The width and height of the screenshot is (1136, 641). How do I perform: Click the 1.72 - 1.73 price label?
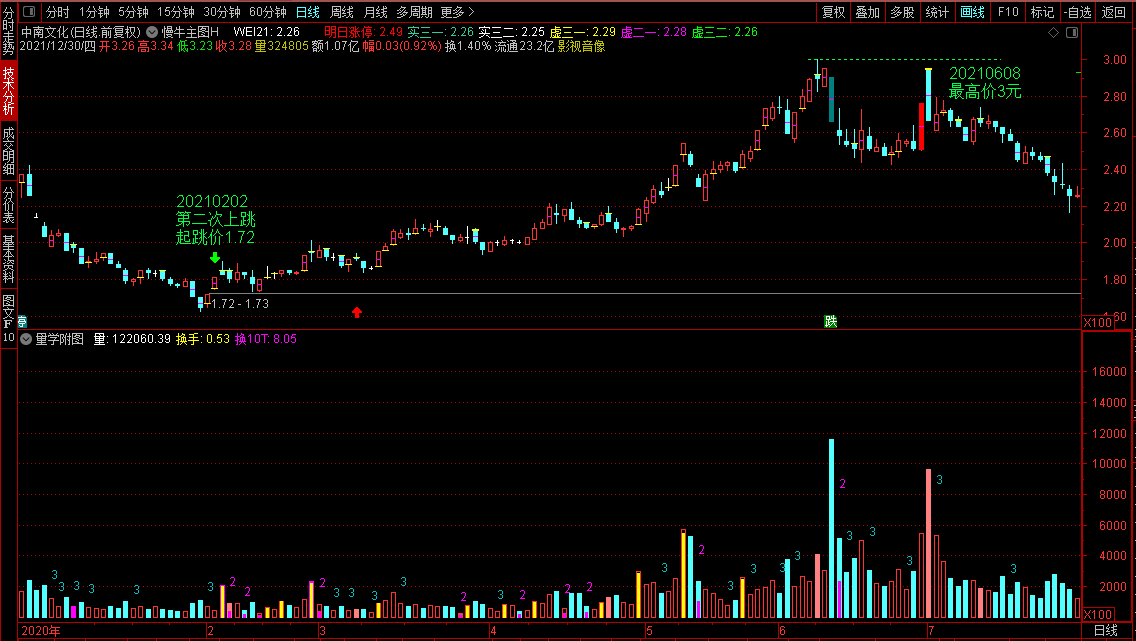240,303
